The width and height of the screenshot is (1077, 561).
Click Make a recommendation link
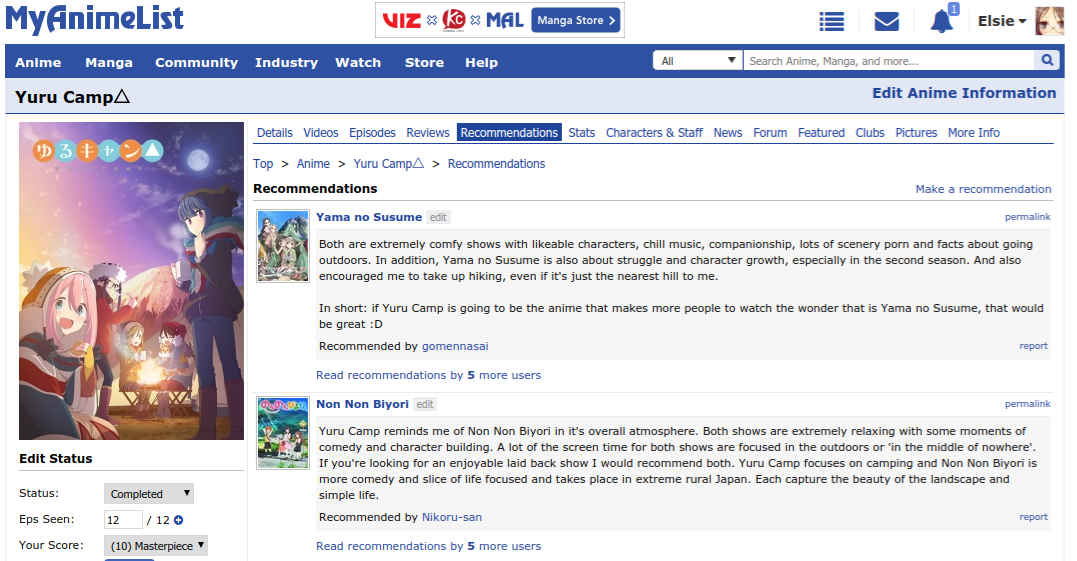(x=983, y=189)
